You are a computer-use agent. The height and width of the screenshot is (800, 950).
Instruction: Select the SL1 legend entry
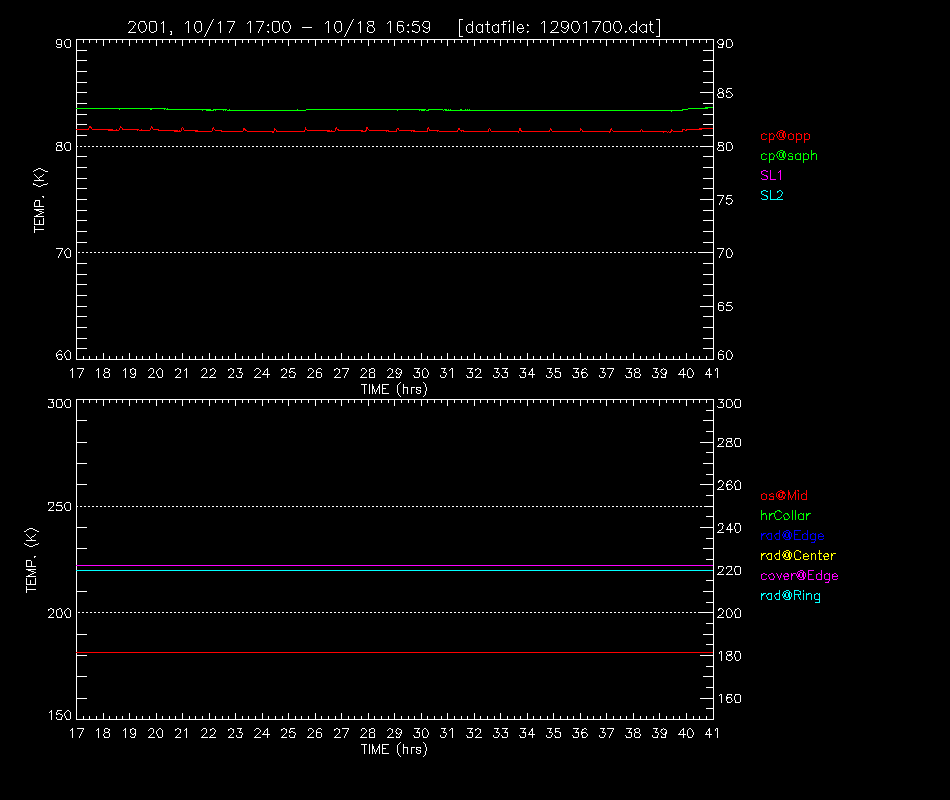[771, 176]
